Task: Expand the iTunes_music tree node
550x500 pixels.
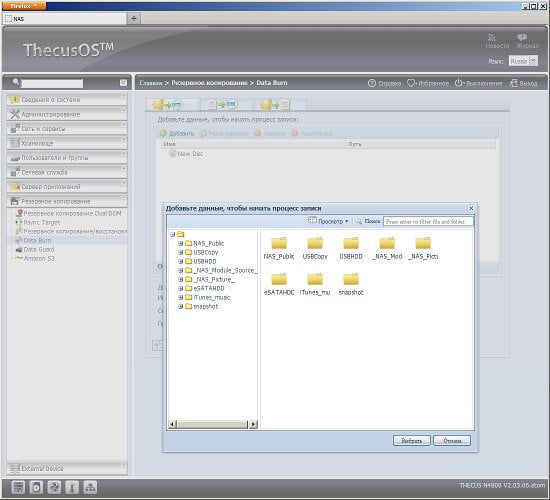Action: (180, 297)
